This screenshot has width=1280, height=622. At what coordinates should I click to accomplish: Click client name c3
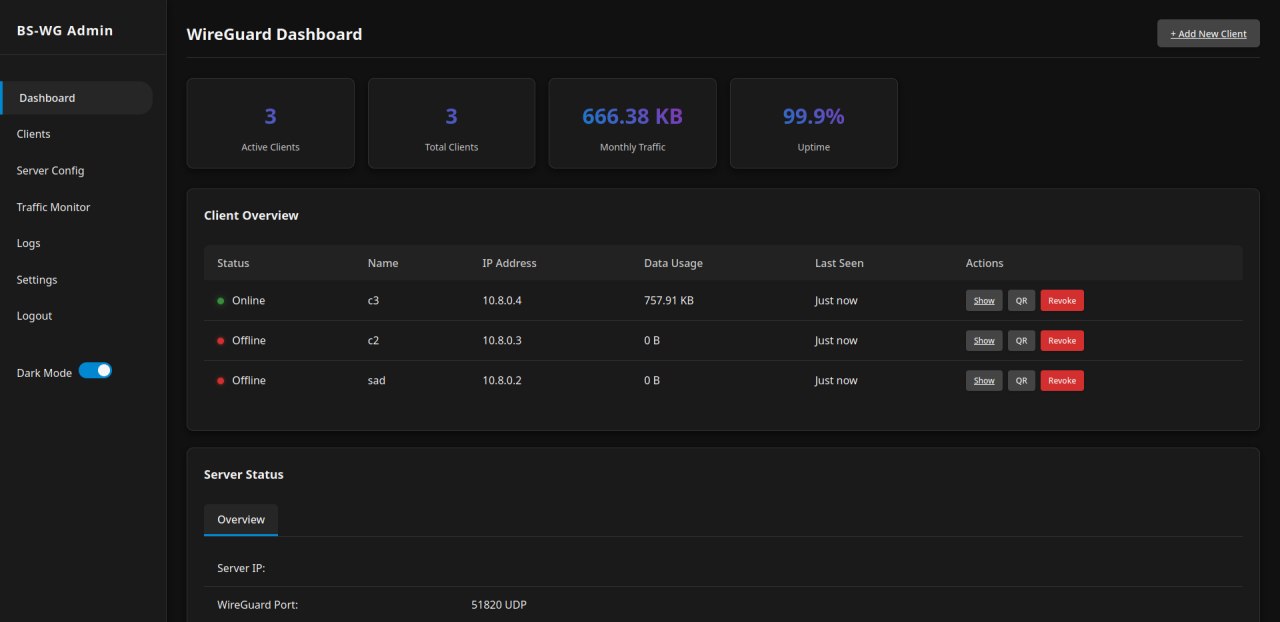374,300
